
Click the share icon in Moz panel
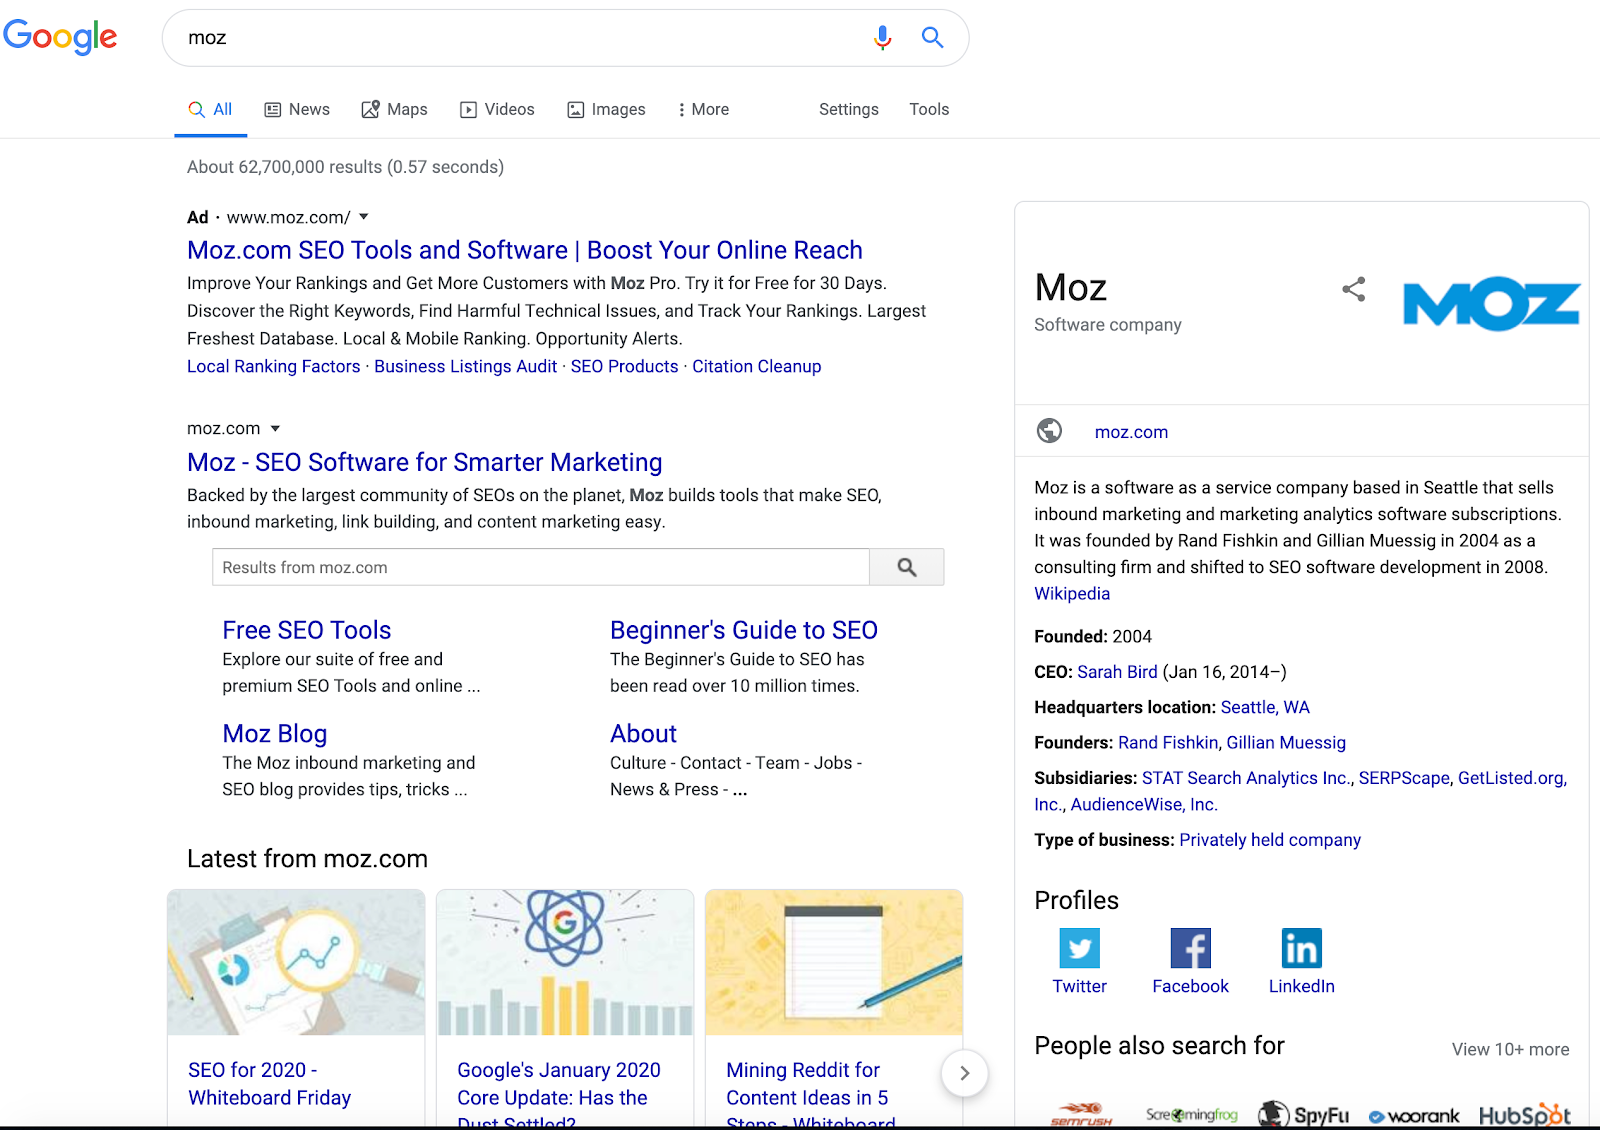click(1353, 290)
